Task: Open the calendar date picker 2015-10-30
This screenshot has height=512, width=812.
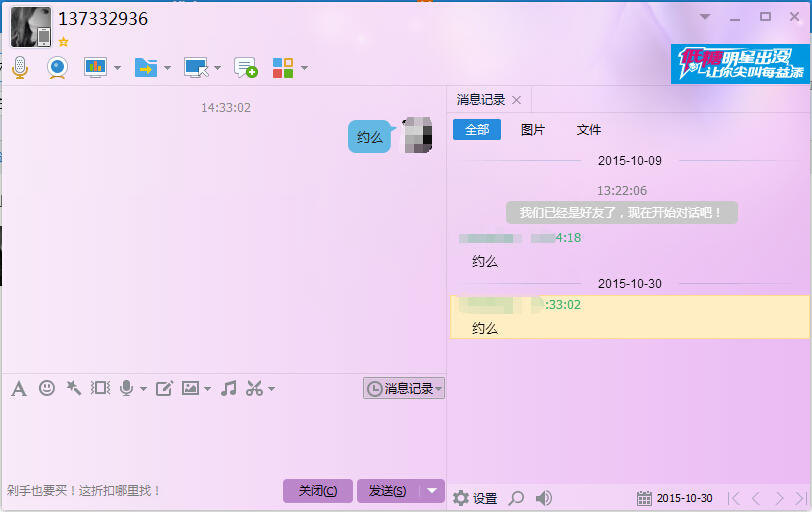Action: (x=674, y=498)
